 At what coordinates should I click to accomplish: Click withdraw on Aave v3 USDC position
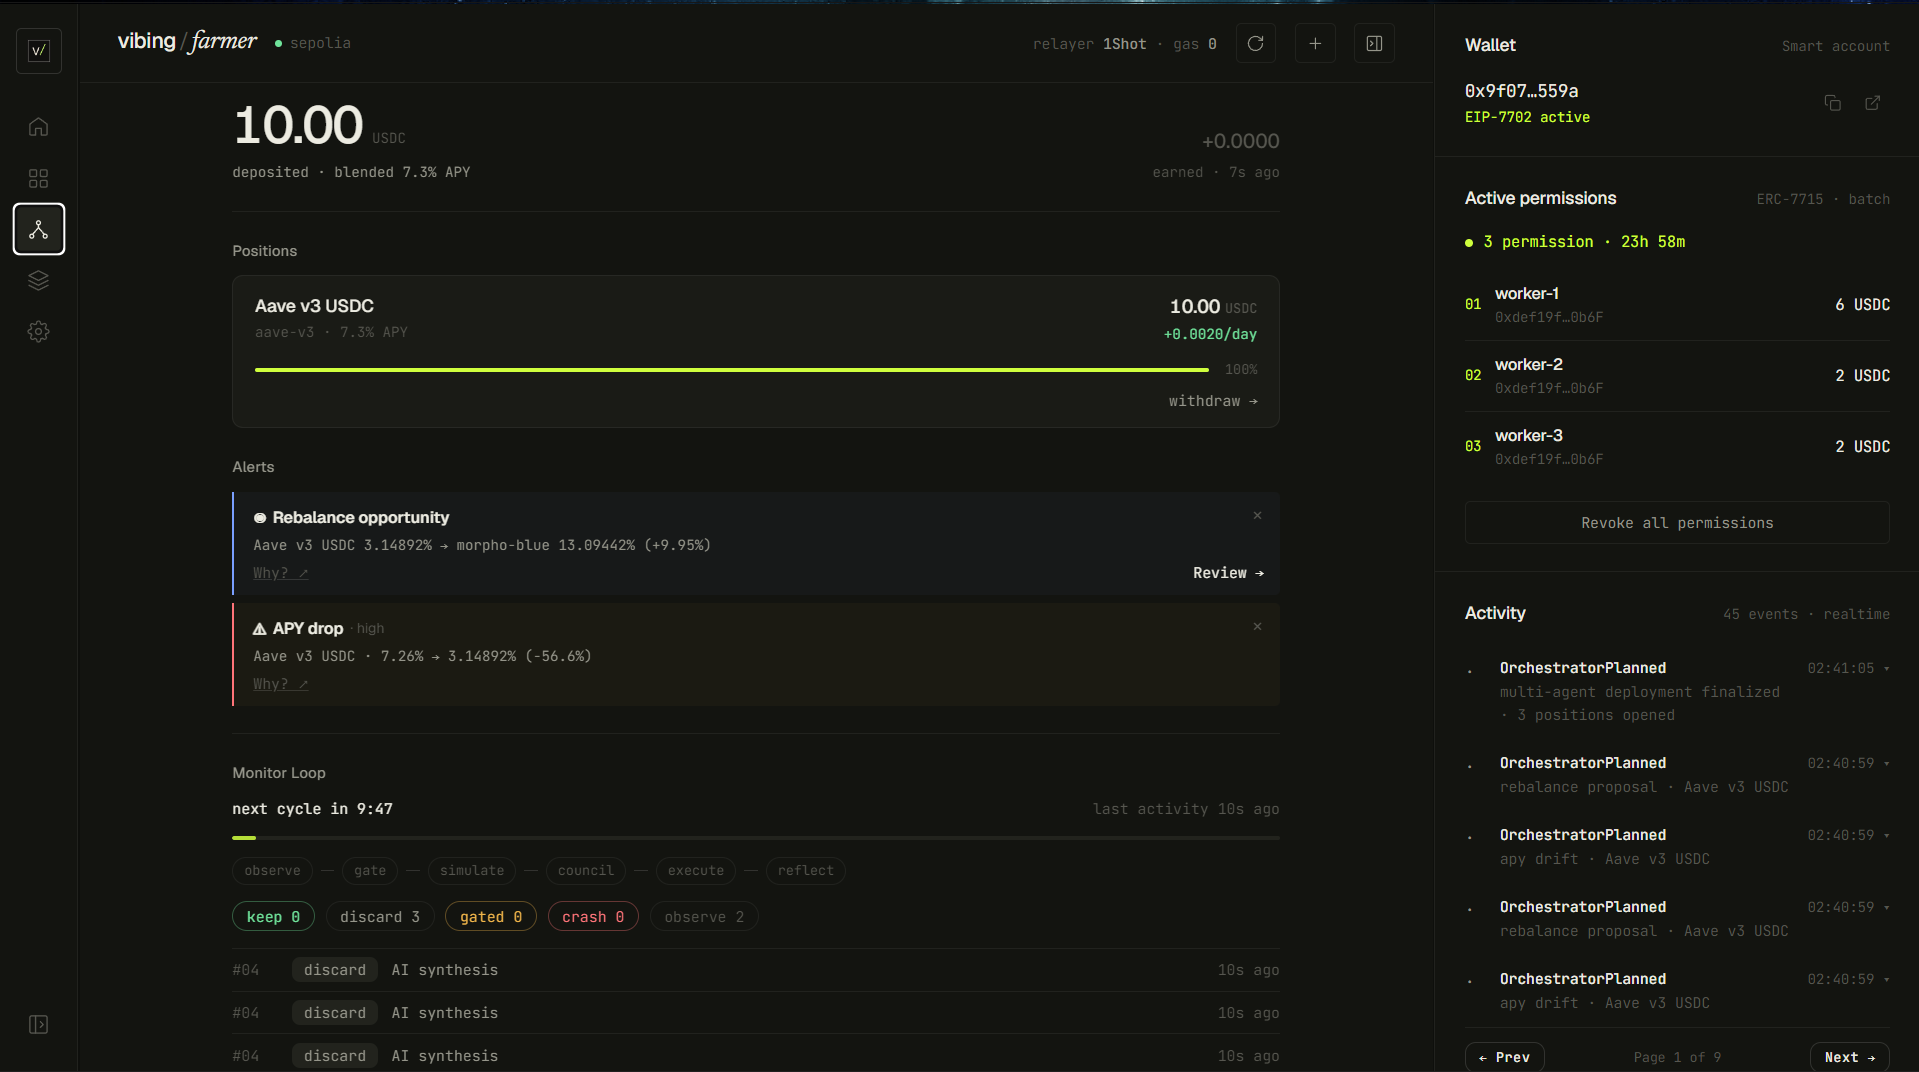1213,401
